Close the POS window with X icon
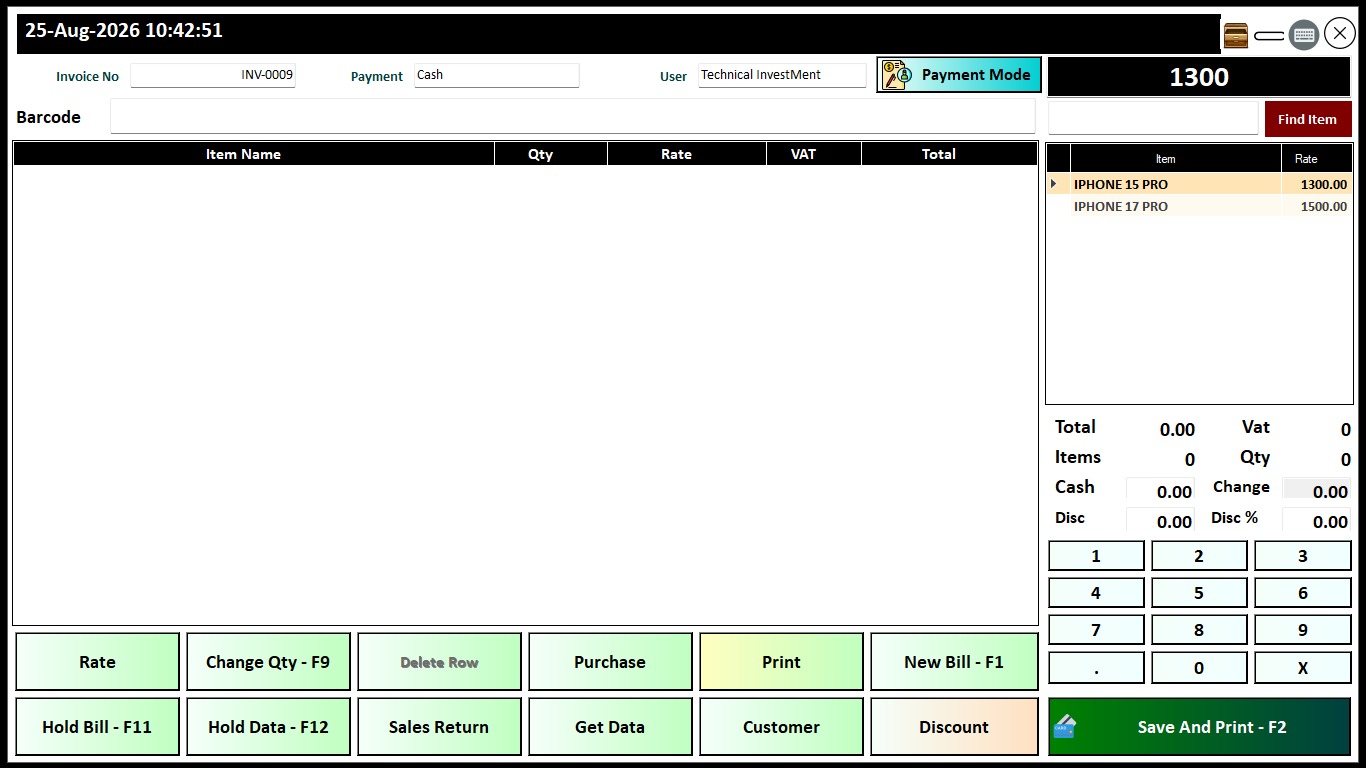Image resolution: width=1366 pixels, height=768 pixels. point(1340,34)
